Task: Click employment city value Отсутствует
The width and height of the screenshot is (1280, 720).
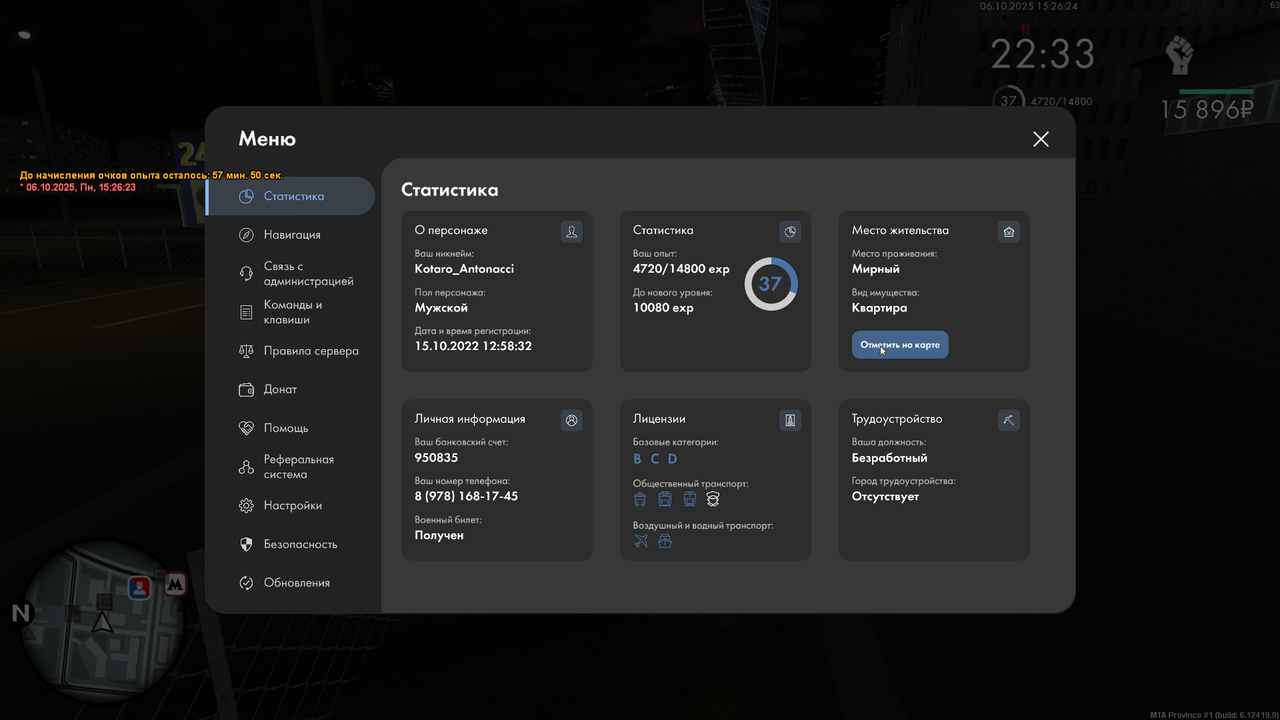Action: pyautogui.click(x=885, y=496)
